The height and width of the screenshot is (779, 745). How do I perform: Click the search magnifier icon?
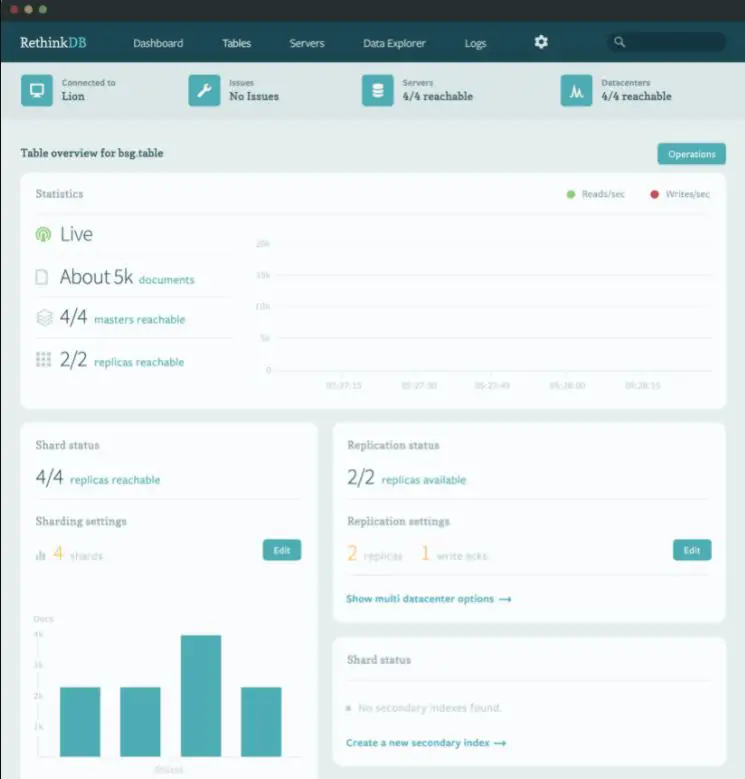tap(619, 42)
